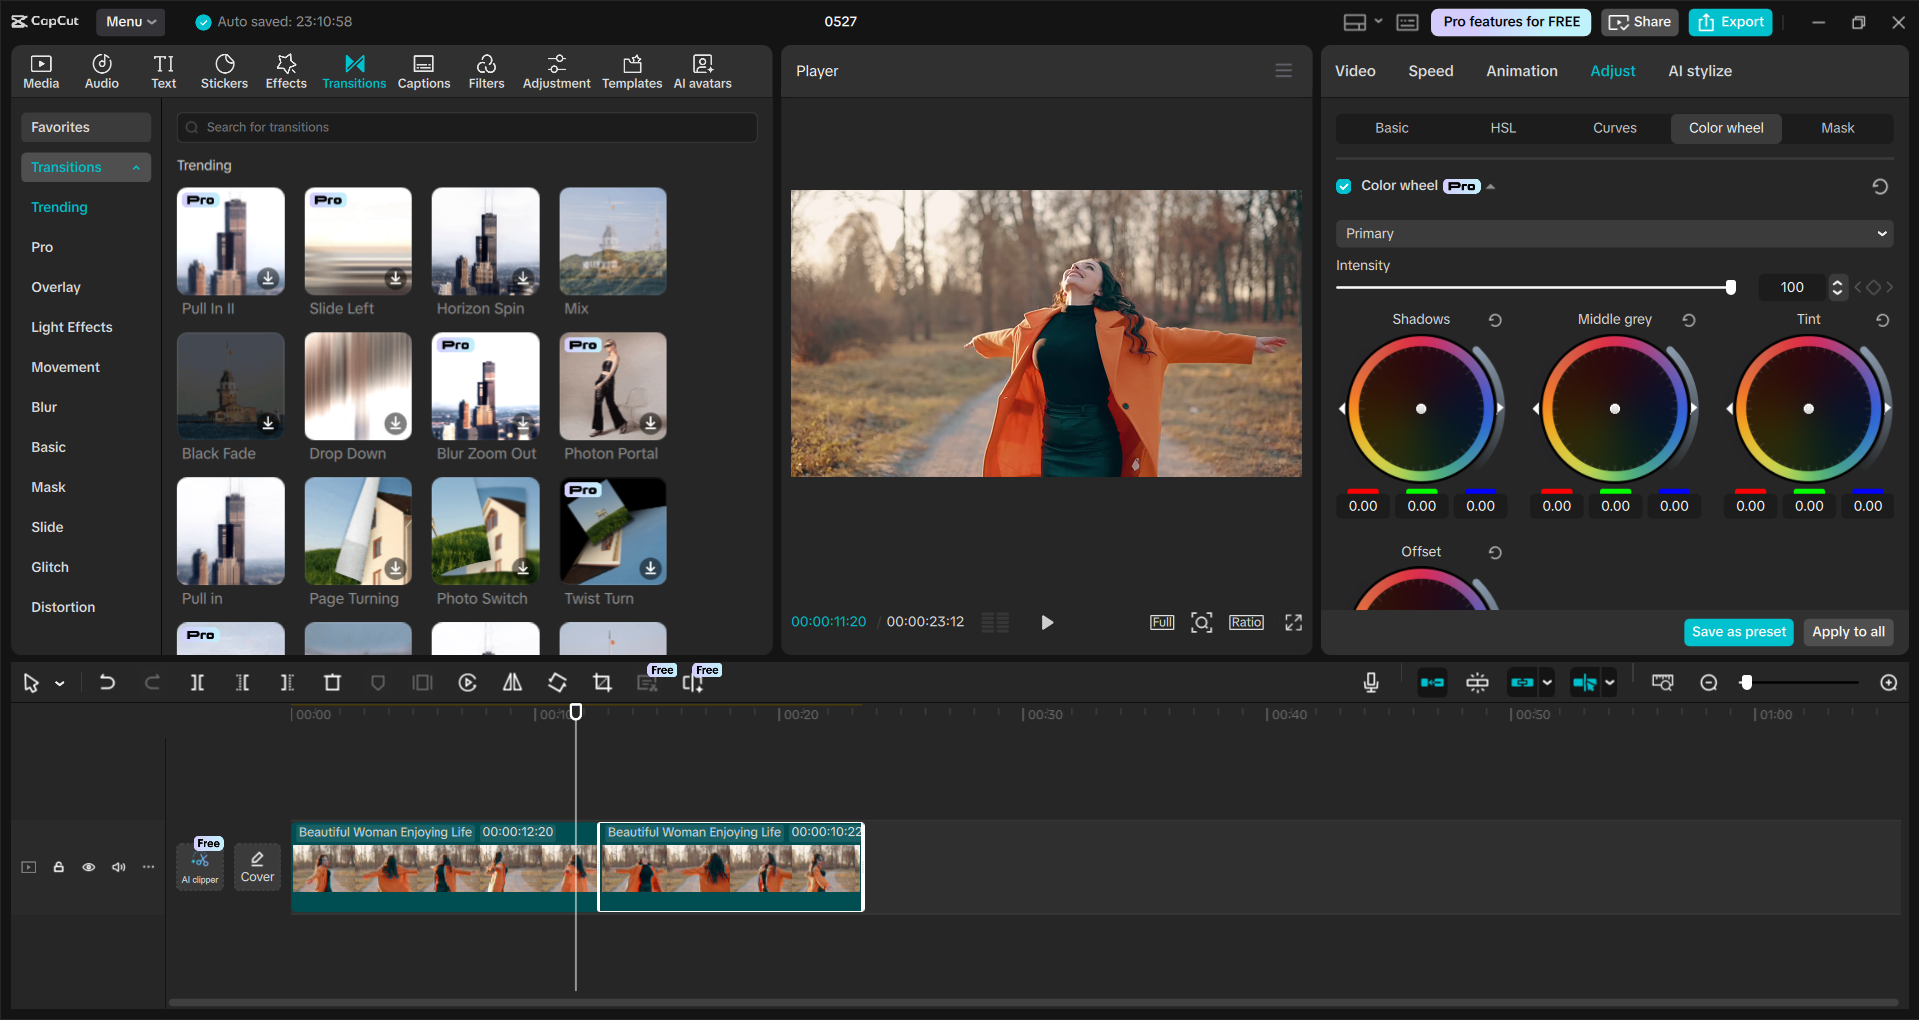Click the Delete icon in the timeline toolbar

[332, 682]
